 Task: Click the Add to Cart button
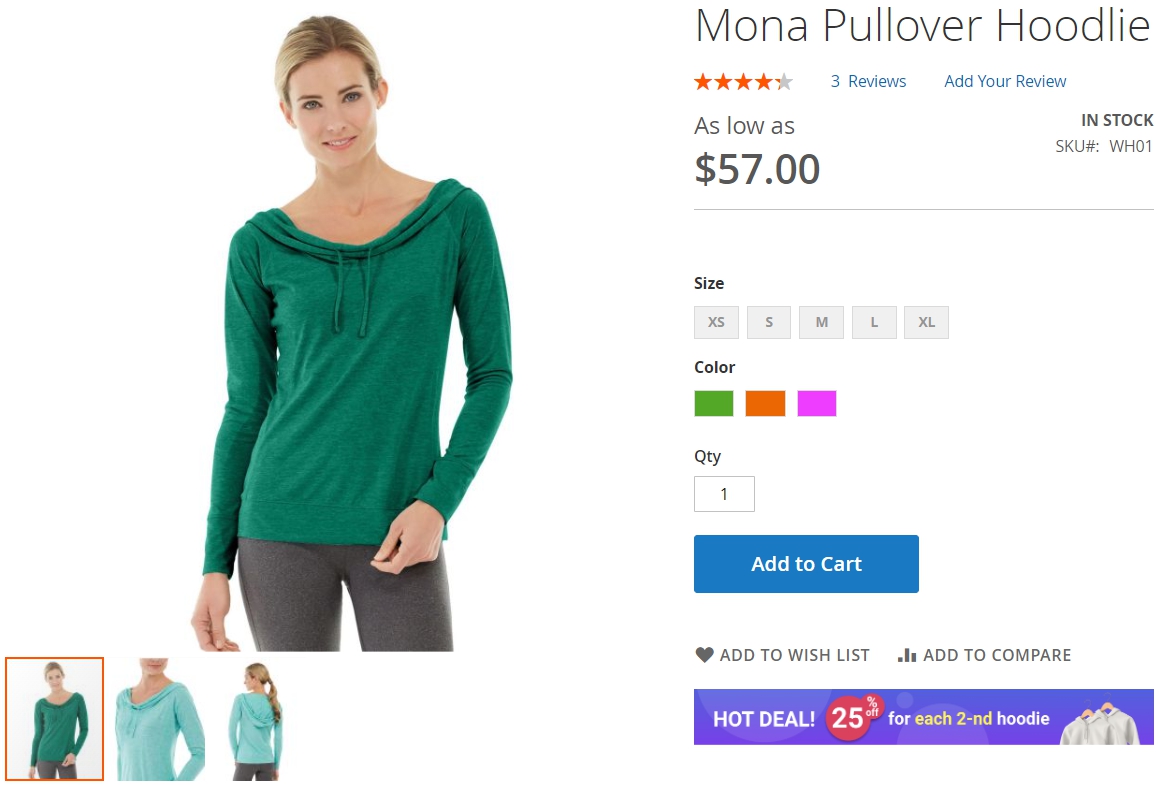[x=806, y=564]
